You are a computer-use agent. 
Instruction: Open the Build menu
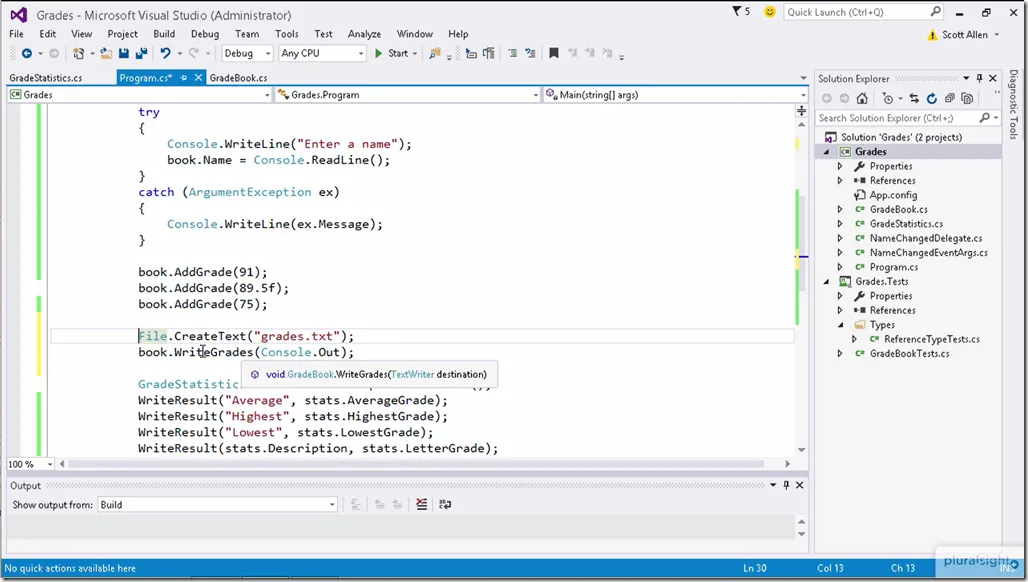point(164,34)
